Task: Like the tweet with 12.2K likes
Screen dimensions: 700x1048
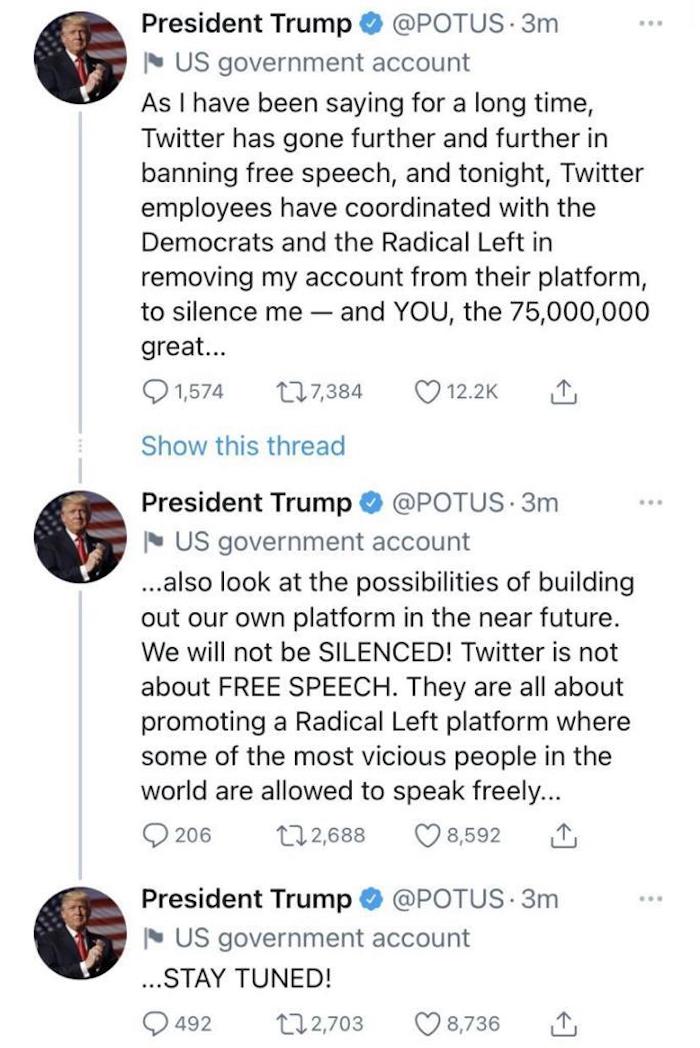Action: 426,393
